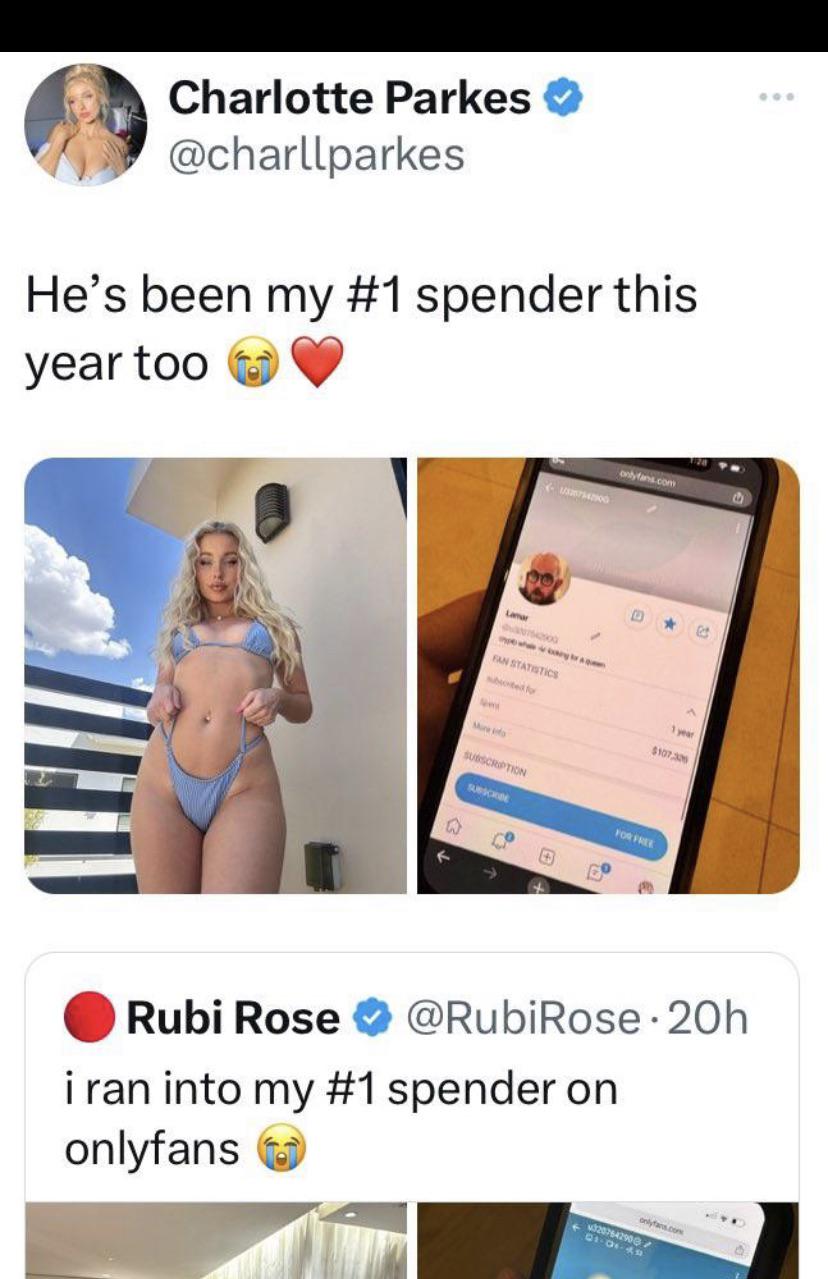Click Charlotte Parkes' blue verified badge
Viewport: 828px width, 1279px height.
coord(559,98)
